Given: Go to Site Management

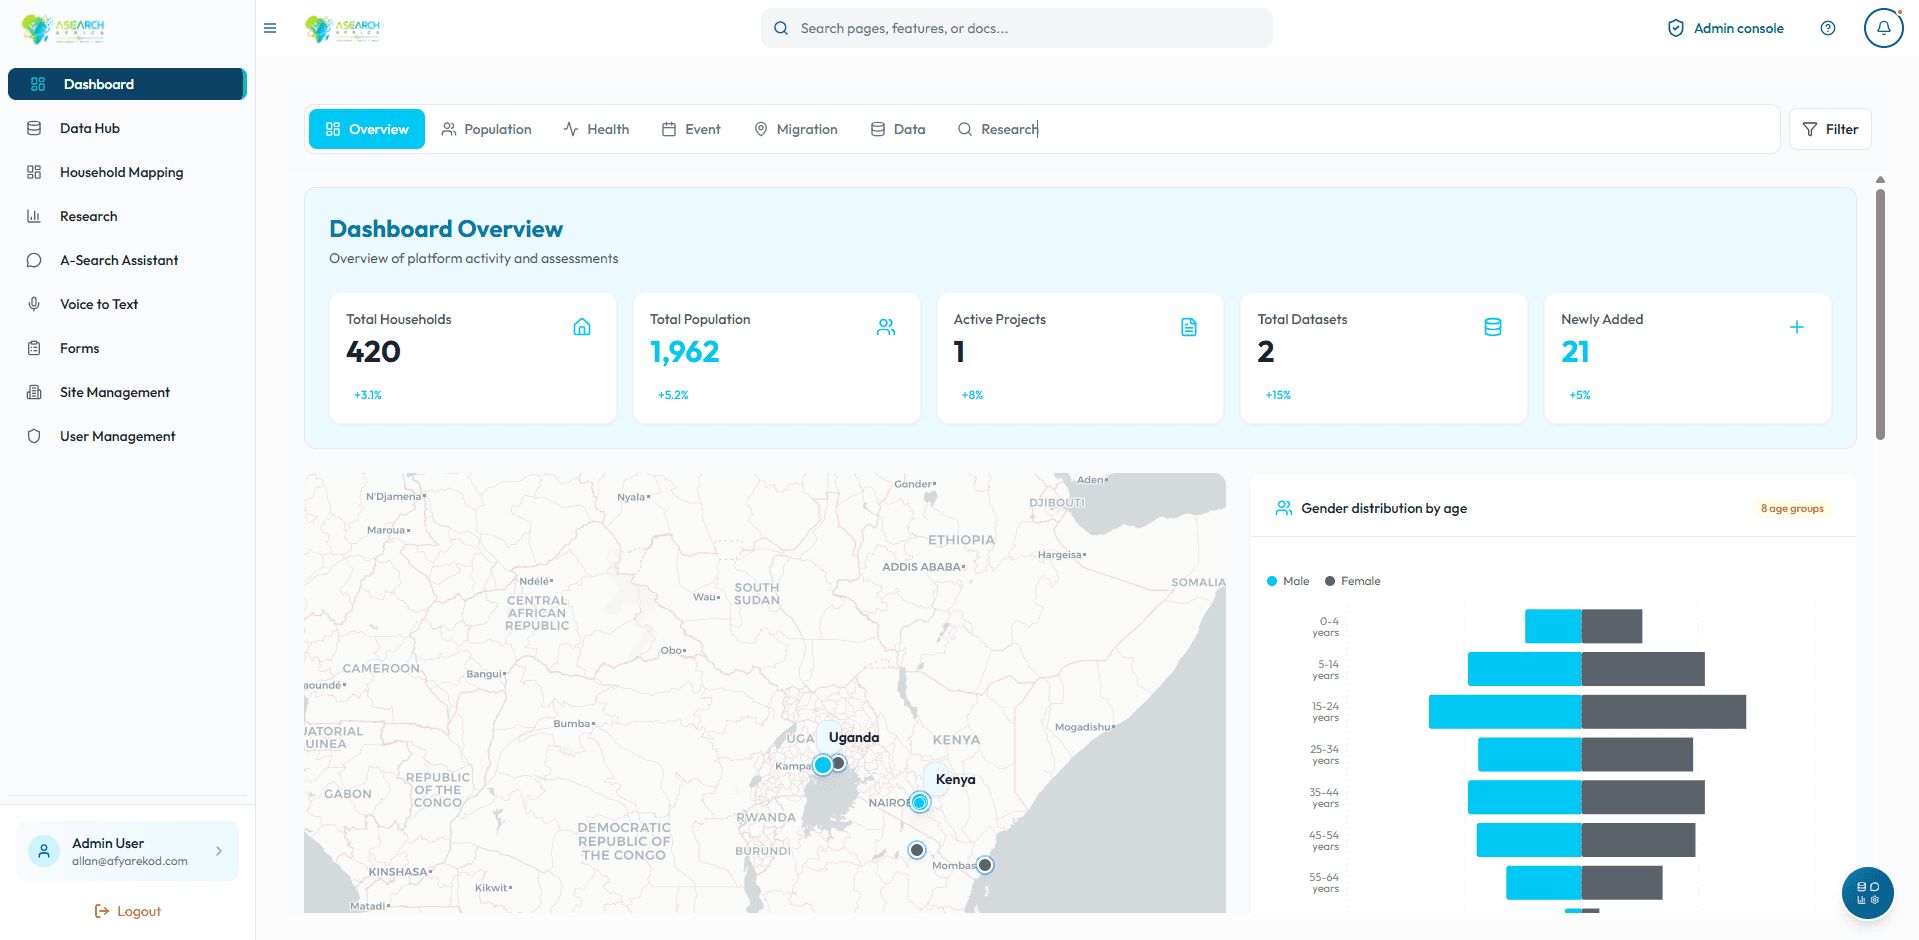Looking at the screenshot, I should coord(127,392).
